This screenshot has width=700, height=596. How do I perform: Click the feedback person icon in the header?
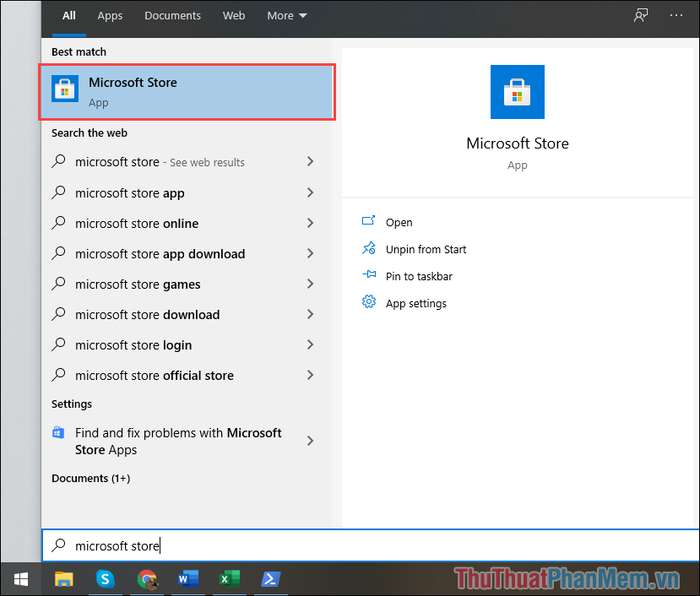pyautogui.click(x=640, y=15)
